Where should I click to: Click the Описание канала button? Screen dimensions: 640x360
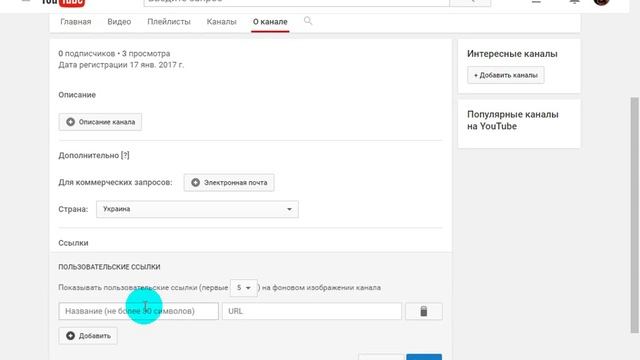pos(100,122)
